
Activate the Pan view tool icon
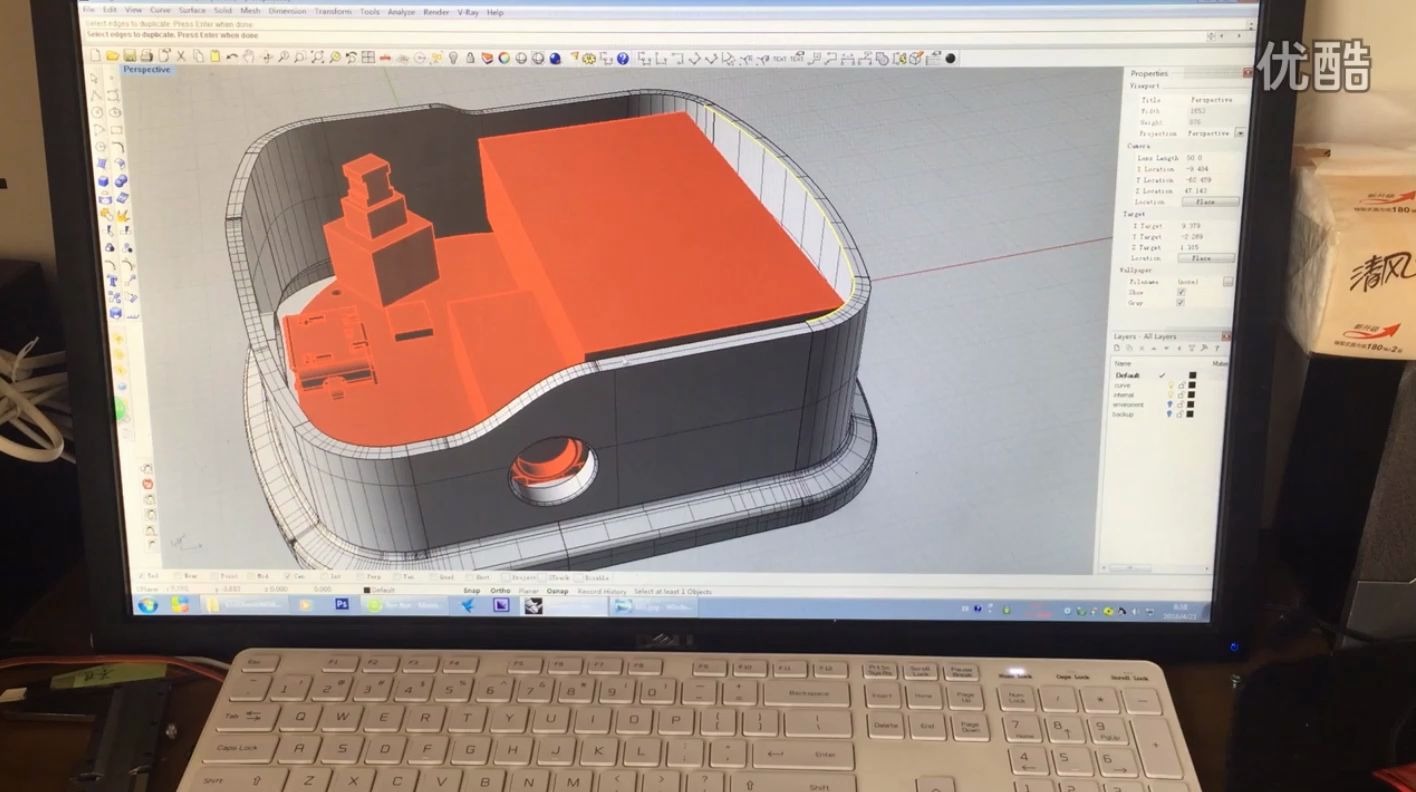click(x=250, y=57)
